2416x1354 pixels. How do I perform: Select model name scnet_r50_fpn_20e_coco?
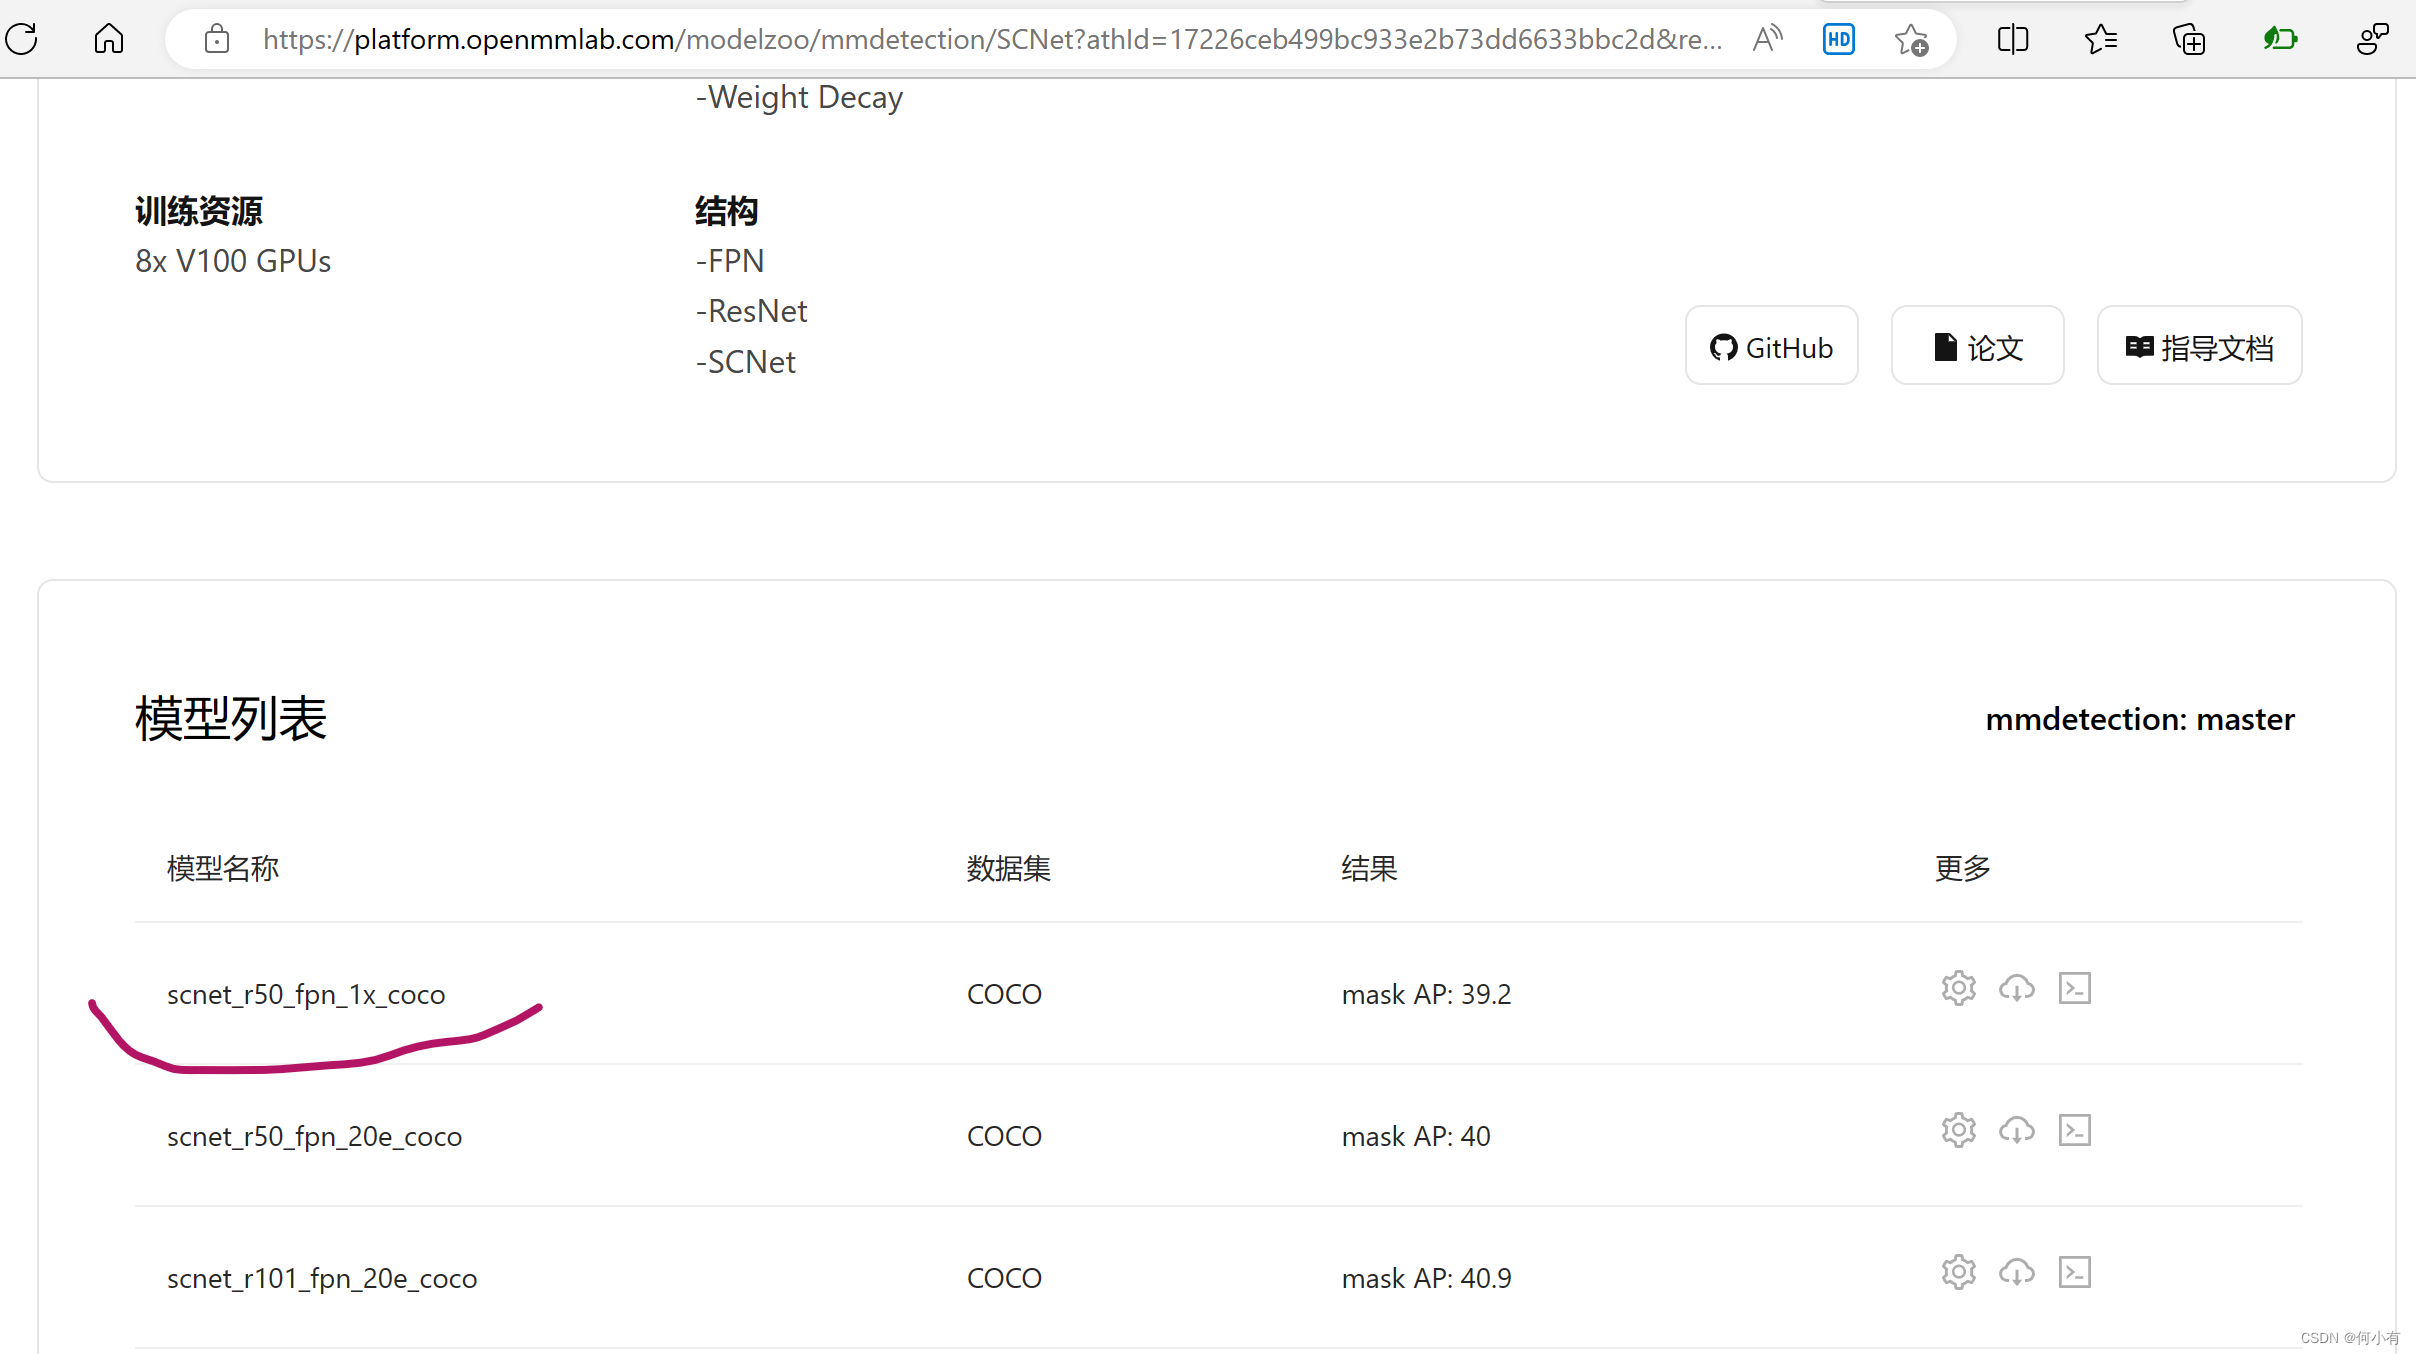(314, 1137)
